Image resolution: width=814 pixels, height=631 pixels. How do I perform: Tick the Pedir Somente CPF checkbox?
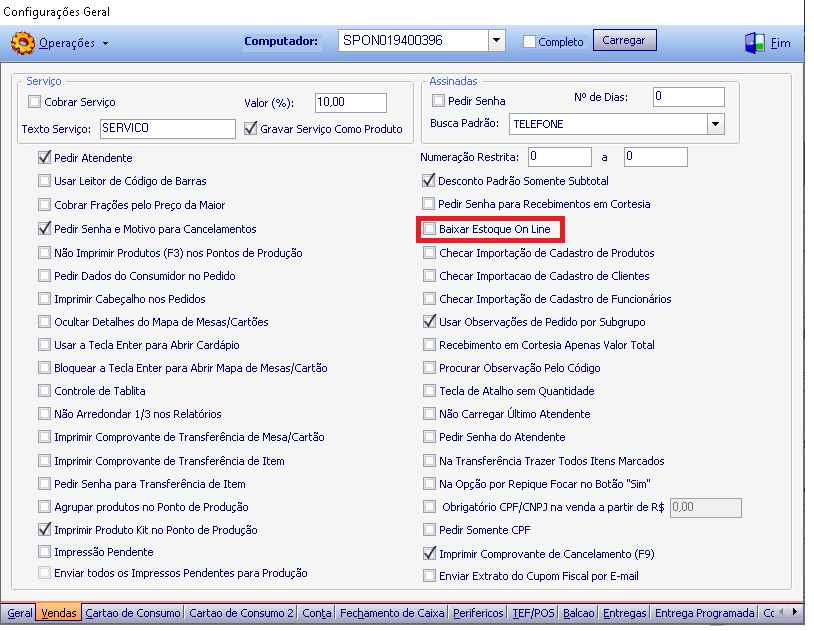click(429, 530)
